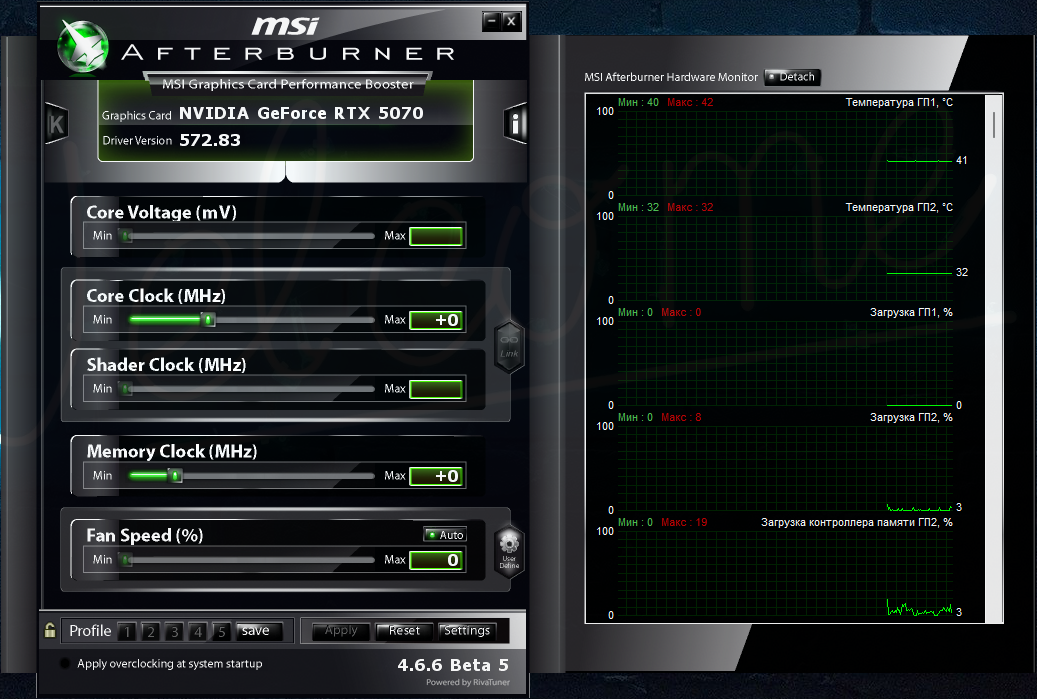Click the Температура ГП2 graph
Image resolution: width=1037 pixels, height=699 pixels.
tap(785, 259)
